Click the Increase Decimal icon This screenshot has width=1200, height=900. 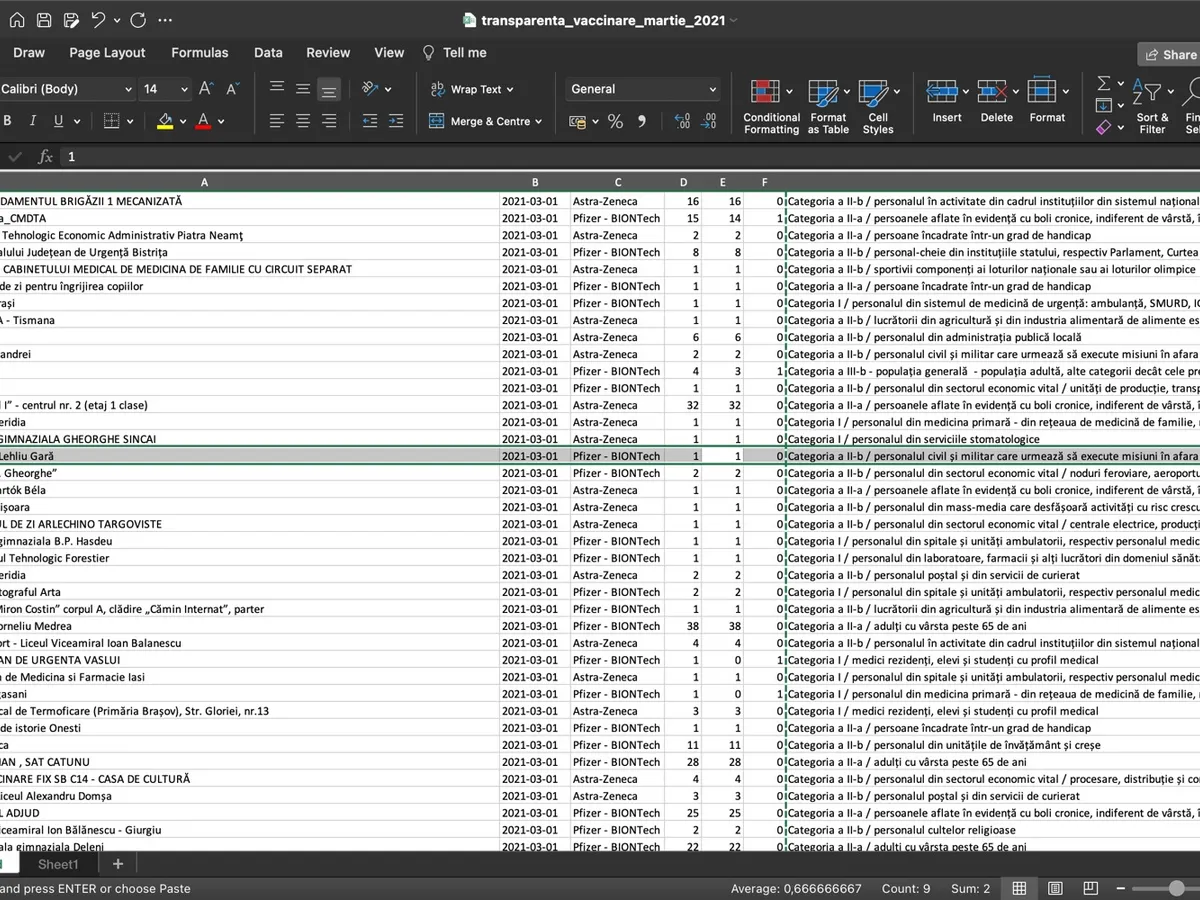coord(682,122)
